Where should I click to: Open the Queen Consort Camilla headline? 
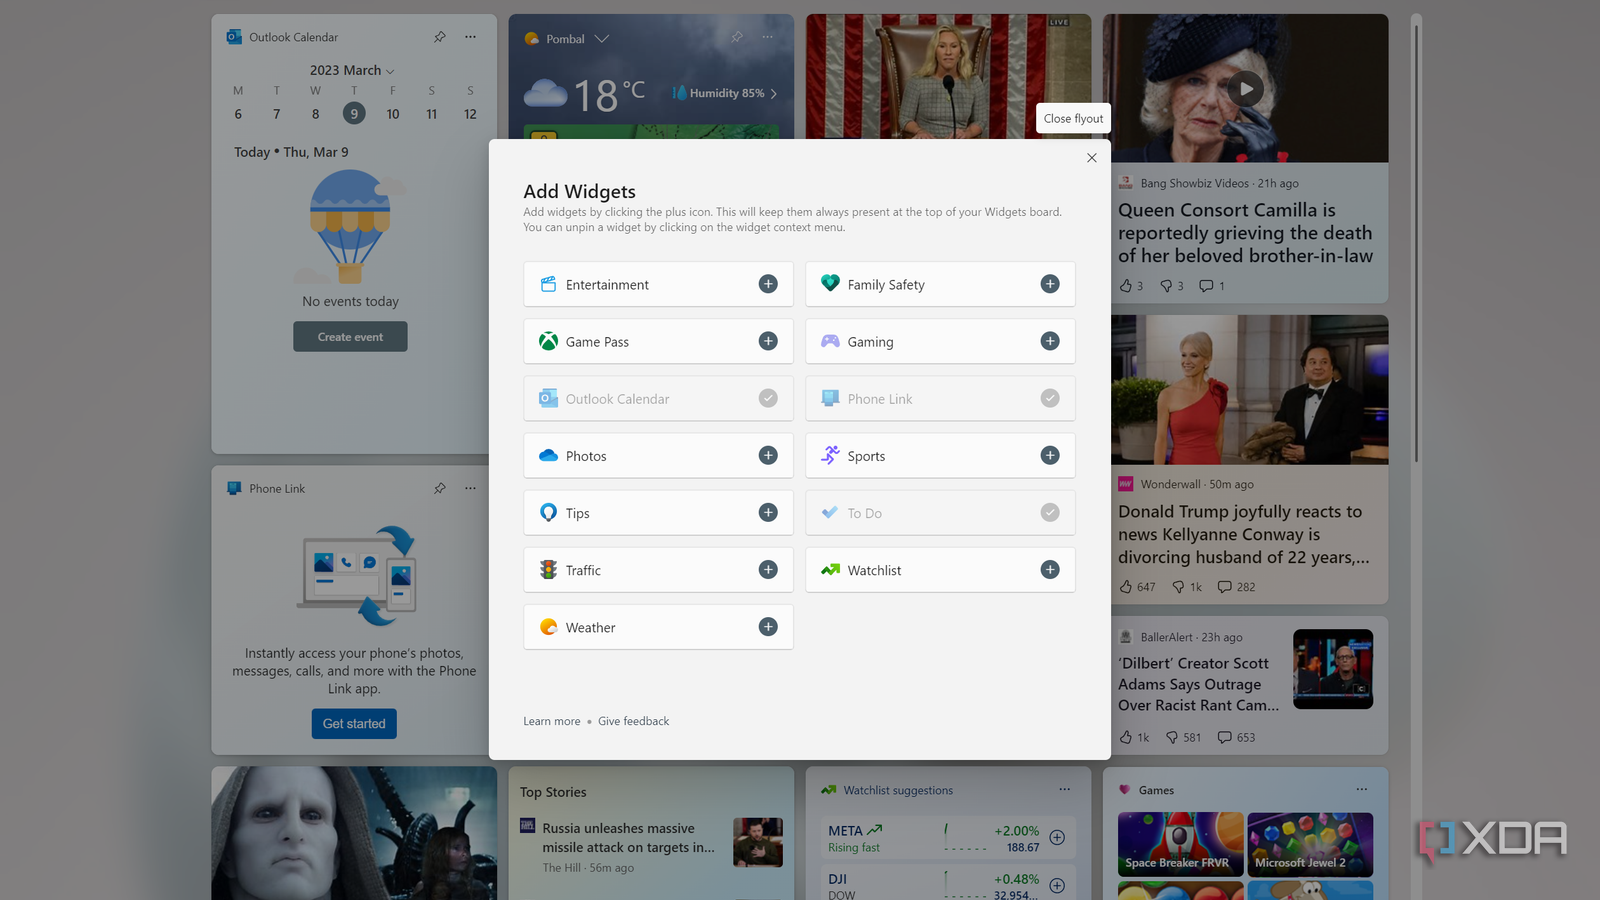point(1245,233)
